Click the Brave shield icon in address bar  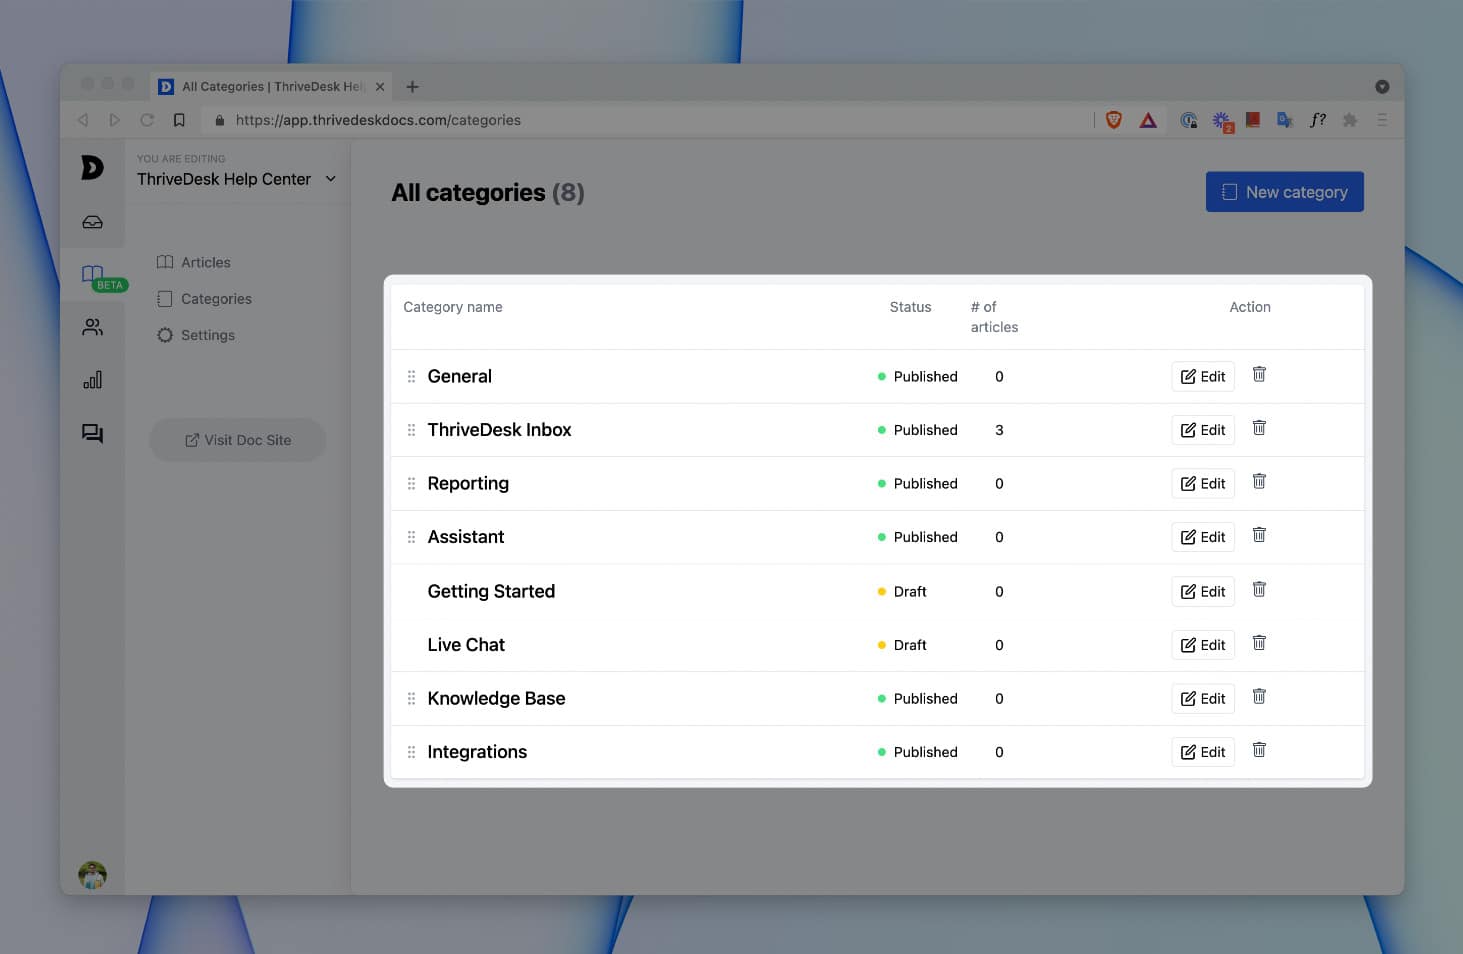click(1114, 120)
